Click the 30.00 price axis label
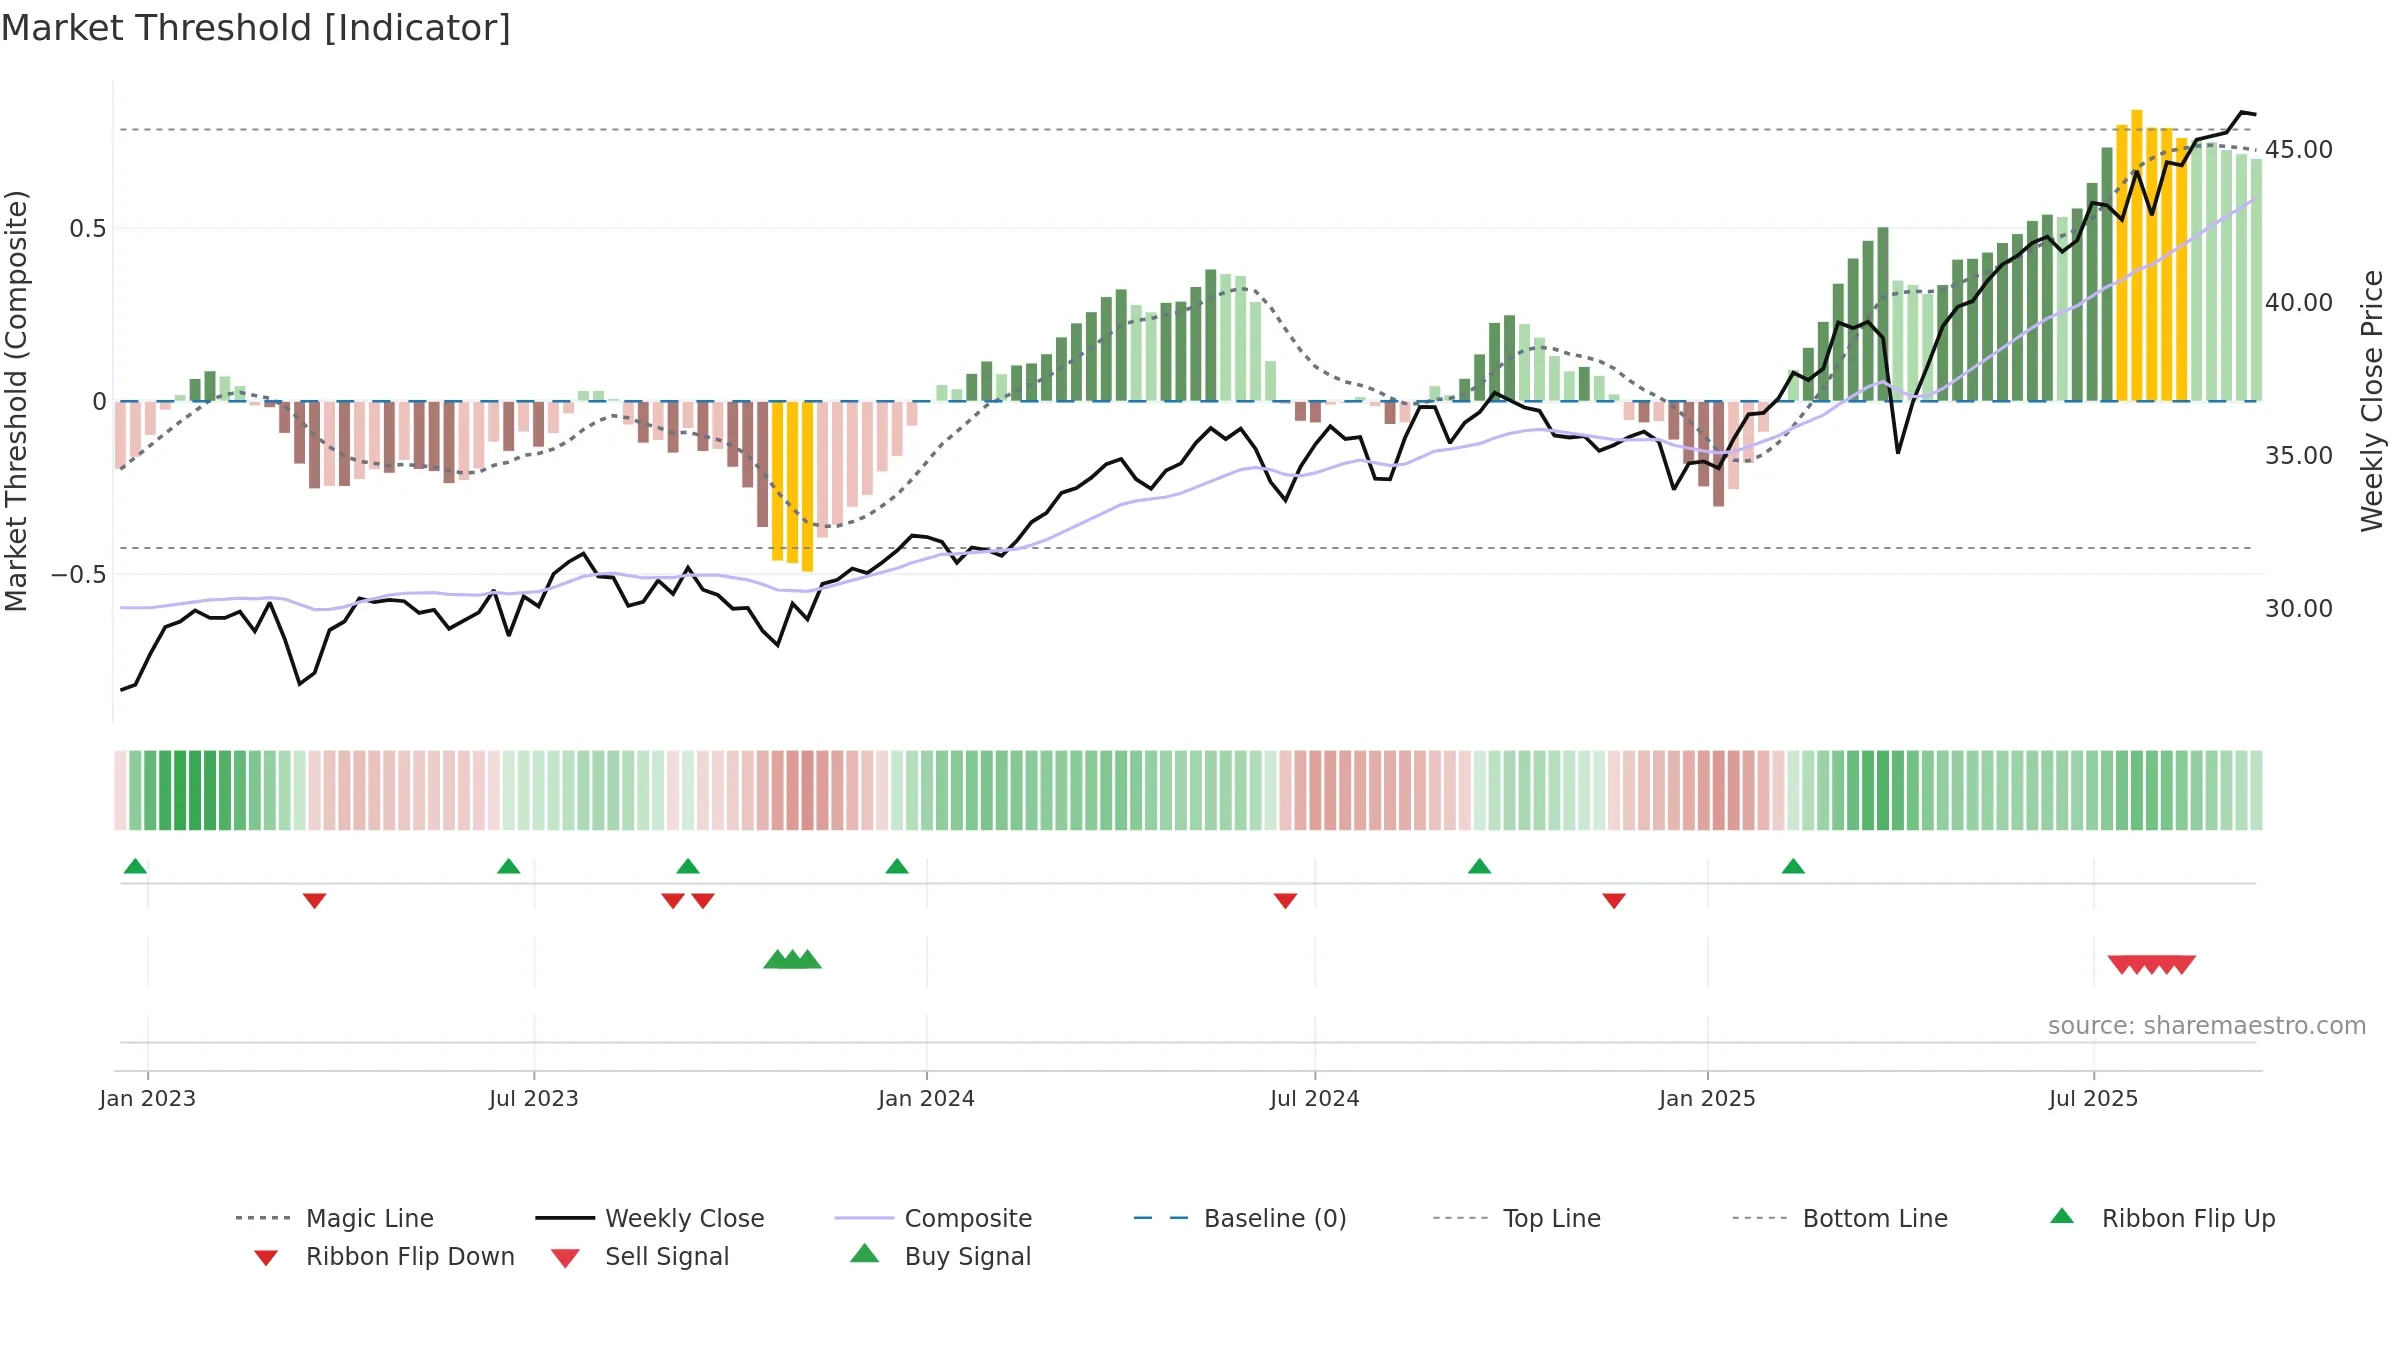This screenshot has height=1350, width=2400. (x=2299, y=609)
